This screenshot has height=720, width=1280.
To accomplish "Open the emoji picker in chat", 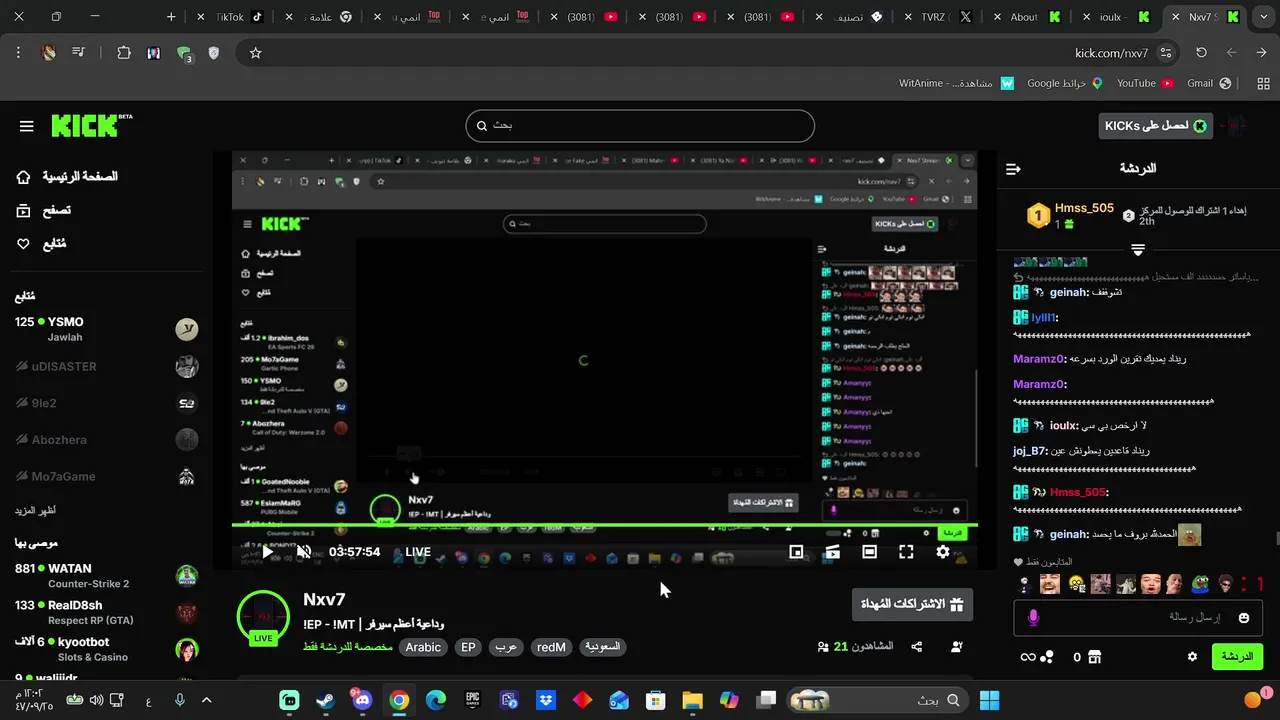I will 1244,618.
